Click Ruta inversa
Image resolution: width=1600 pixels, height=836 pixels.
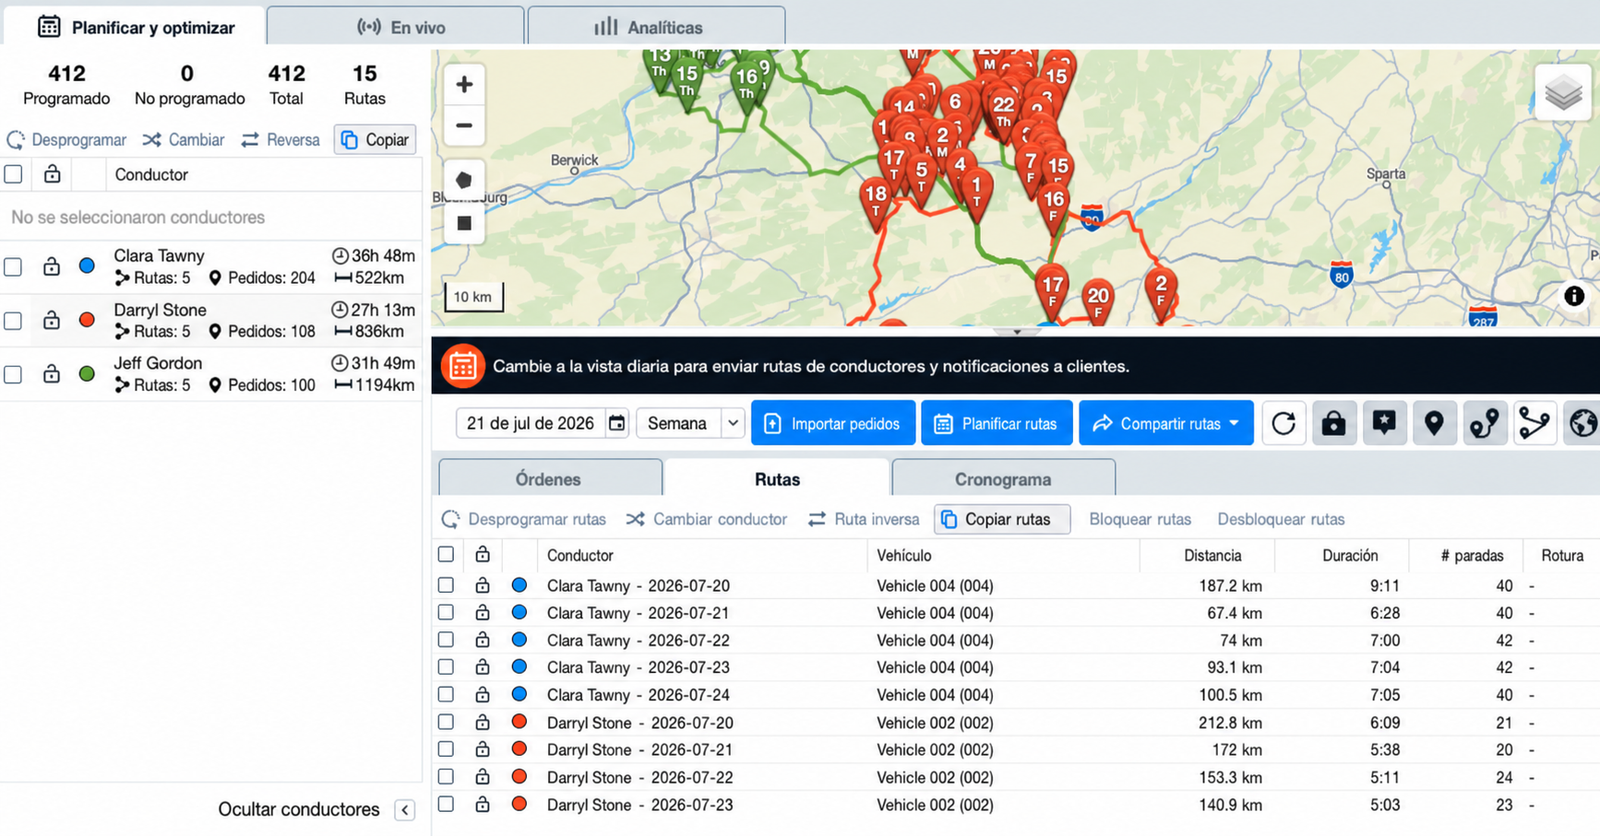[864, 519]
